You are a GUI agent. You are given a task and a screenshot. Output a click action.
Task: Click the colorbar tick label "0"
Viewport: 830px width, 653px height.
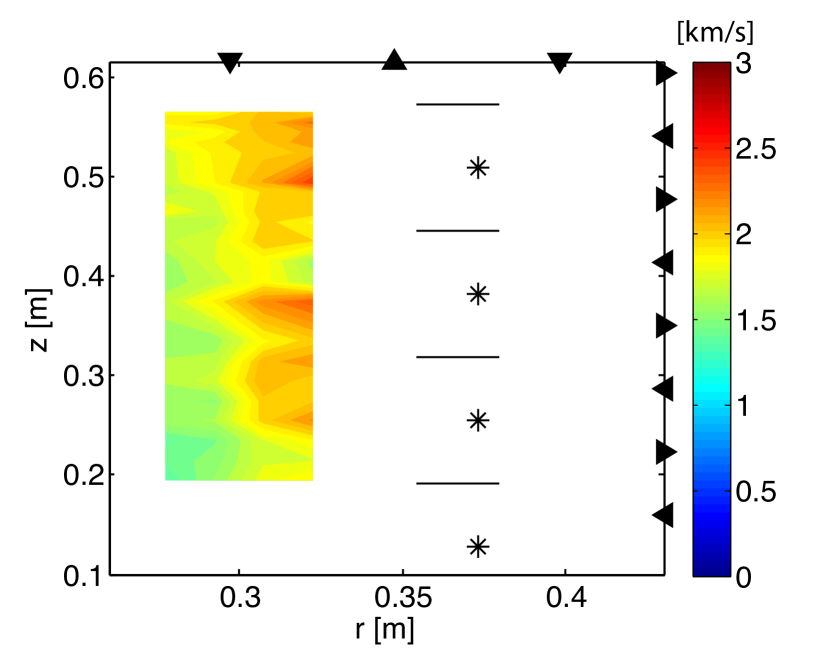(743, 577)
